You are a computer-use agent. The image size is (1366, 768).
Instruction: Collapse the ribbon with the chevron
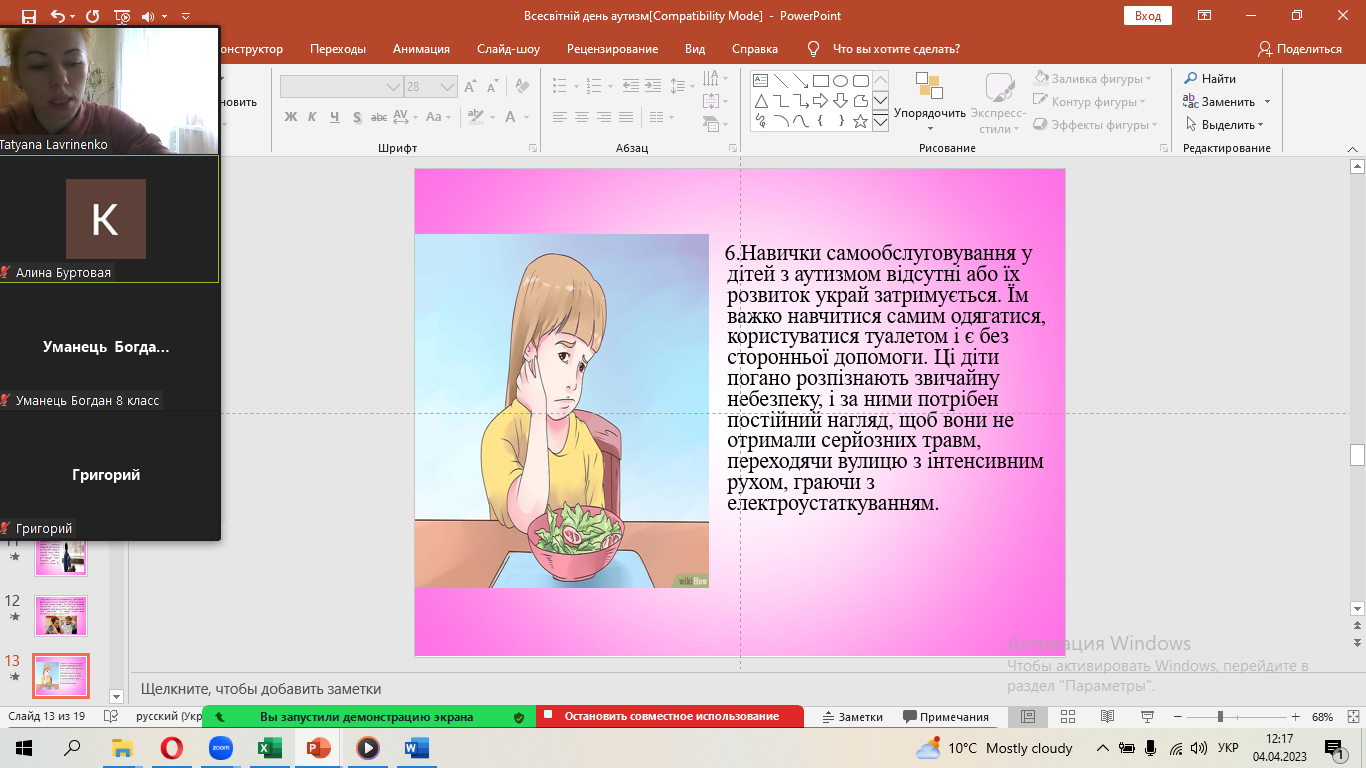pyautogui.click(x=1354, y=148)
